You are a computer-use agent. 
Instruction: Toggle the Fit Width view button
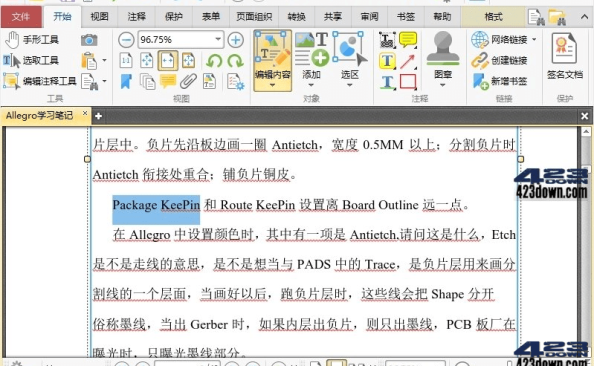(x=168, y=61)
